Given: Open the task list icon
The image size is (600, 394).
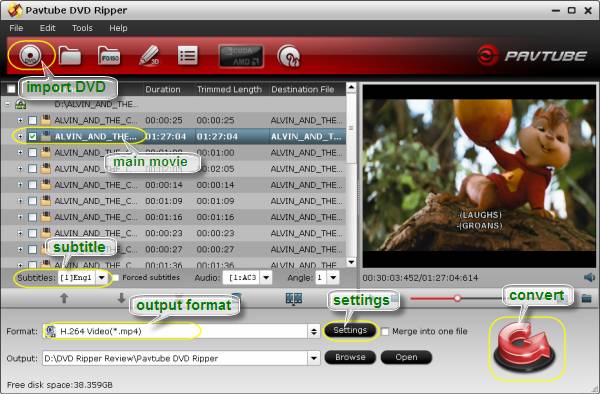Looking at the screenshot, I should [x=188, y=56].
